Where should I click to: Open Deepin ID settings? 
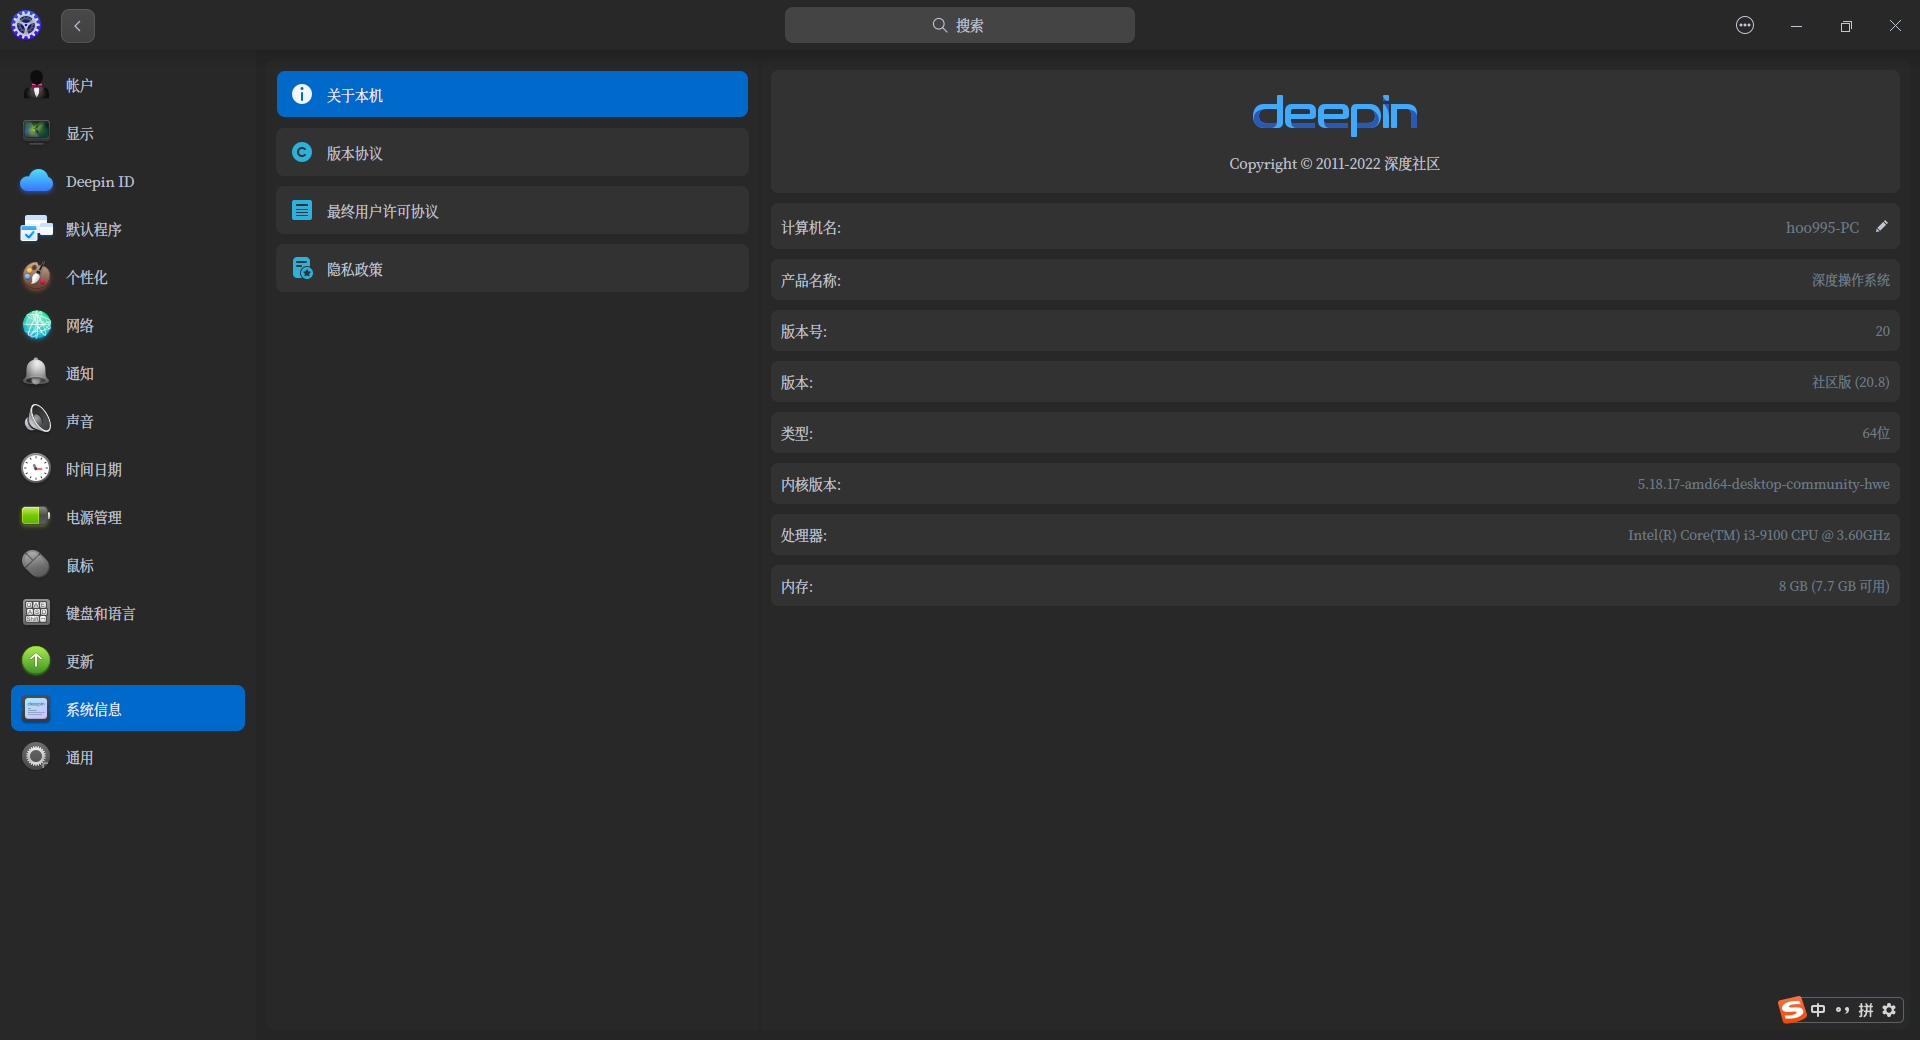[x=100, y=181]
